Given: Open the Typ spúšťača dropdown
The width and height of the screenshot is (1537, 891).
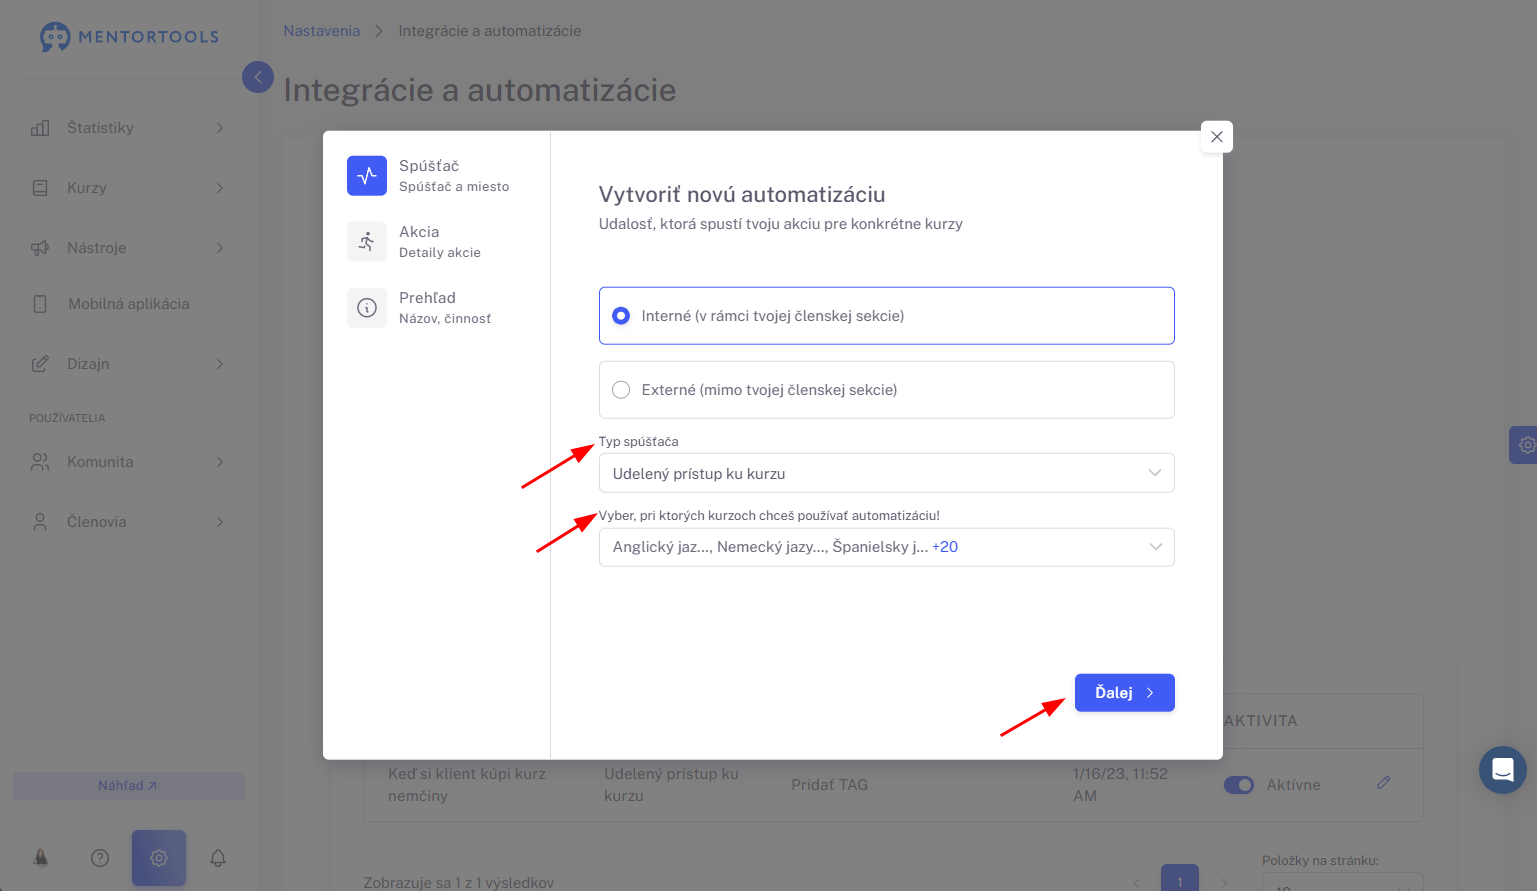Looking at the screenshot, I should tap(886, 473).
